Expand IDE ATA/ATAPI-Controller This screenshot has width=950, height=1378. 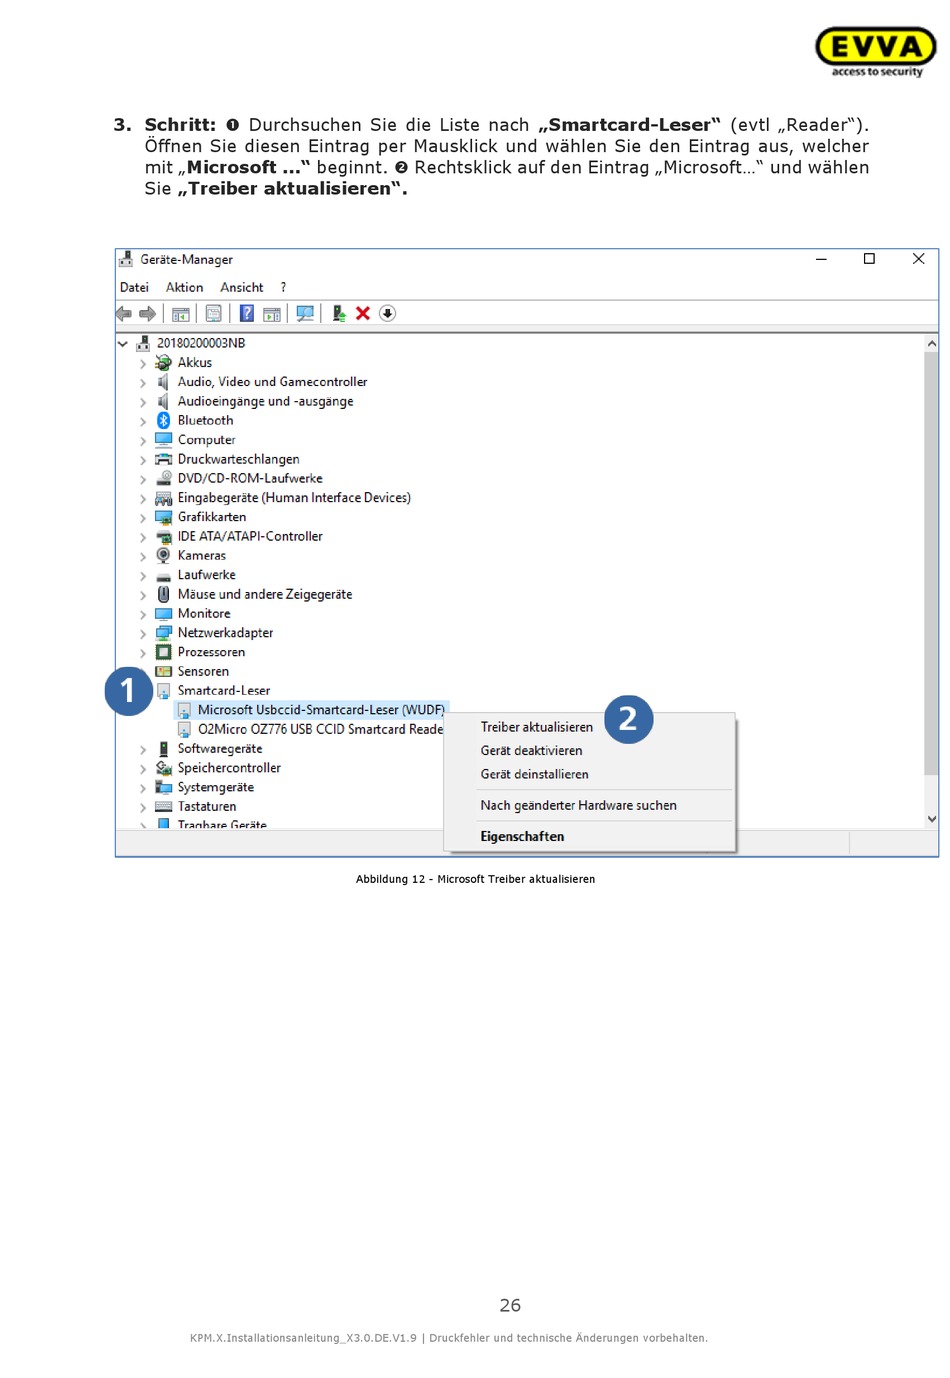pos(143,538)
